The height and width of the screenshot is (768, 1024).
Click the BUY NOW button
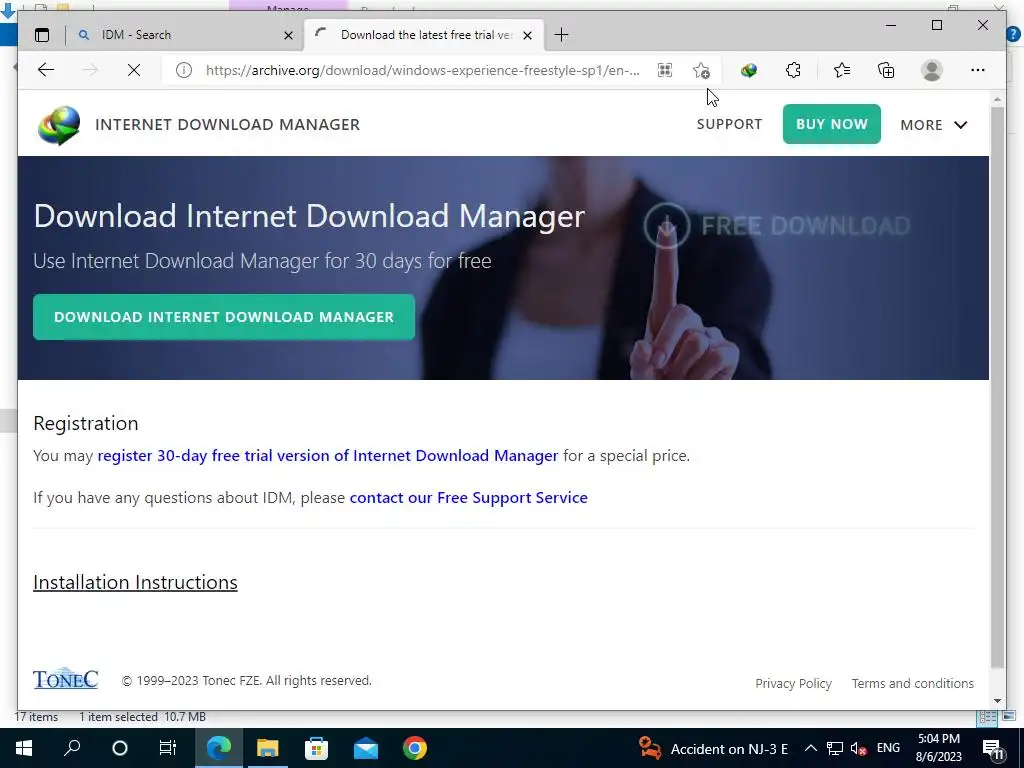pos(831,124)
